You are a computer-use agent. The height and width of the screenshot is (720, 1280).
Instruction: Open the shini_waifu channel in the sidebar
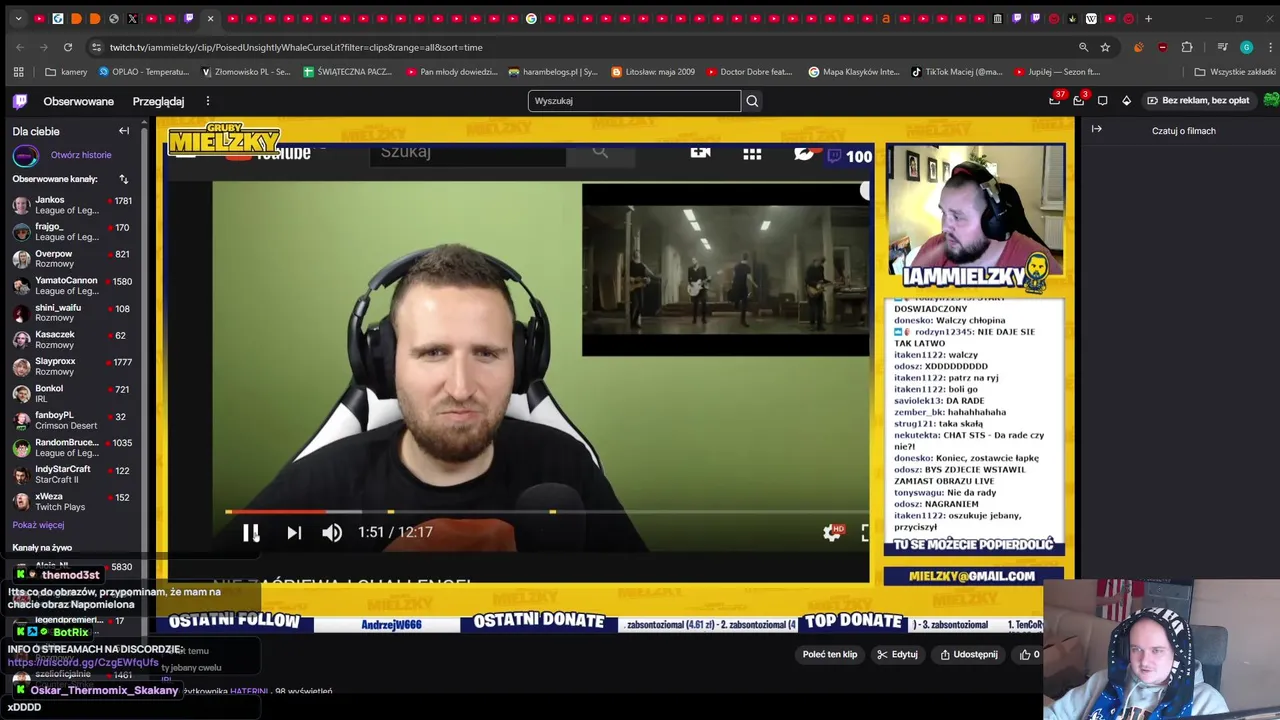[x=72, y=313]
